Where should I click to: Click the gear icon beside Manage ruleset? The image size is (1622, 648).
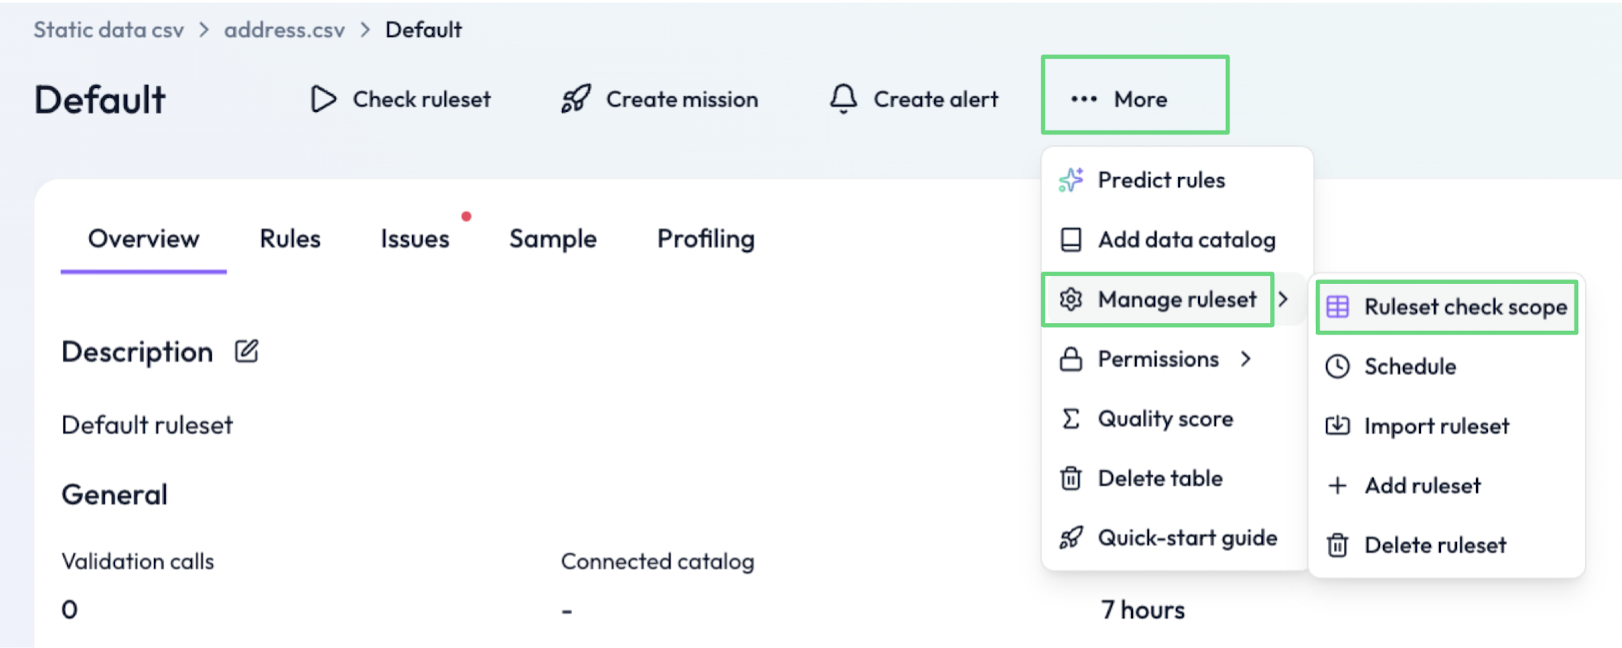(x=1071, y=299)
